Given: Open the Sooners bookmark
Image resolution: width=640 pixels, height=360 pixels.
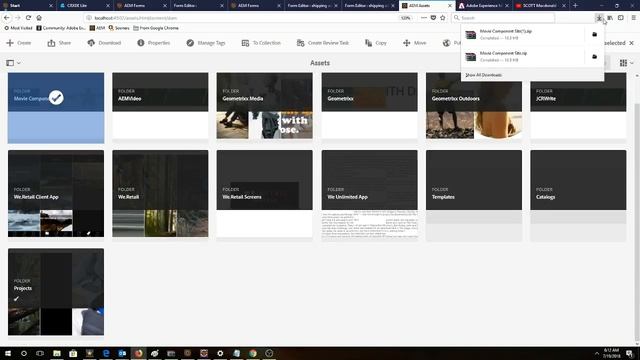Looking at the screenshot, I should pos(119,28).
